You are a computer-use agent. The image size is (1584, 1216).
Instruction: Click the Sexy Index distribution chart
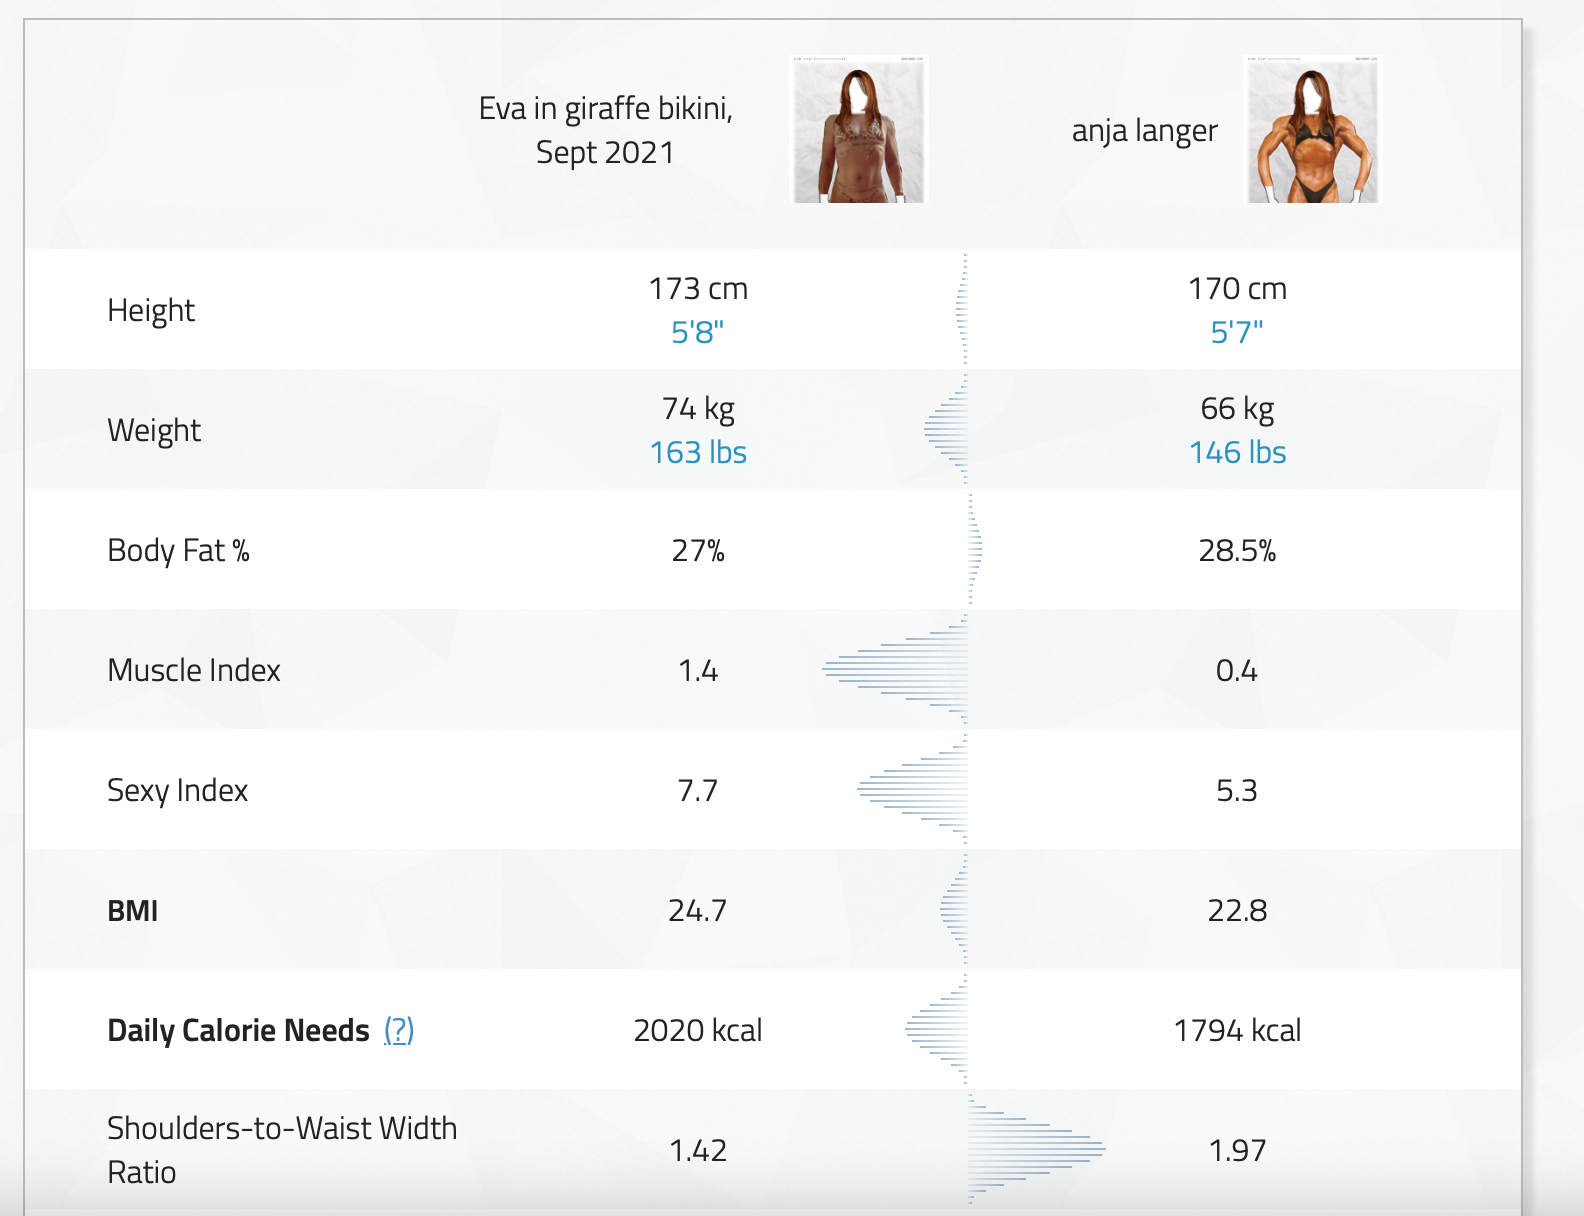pyautogui.click(x=915, y=790)
